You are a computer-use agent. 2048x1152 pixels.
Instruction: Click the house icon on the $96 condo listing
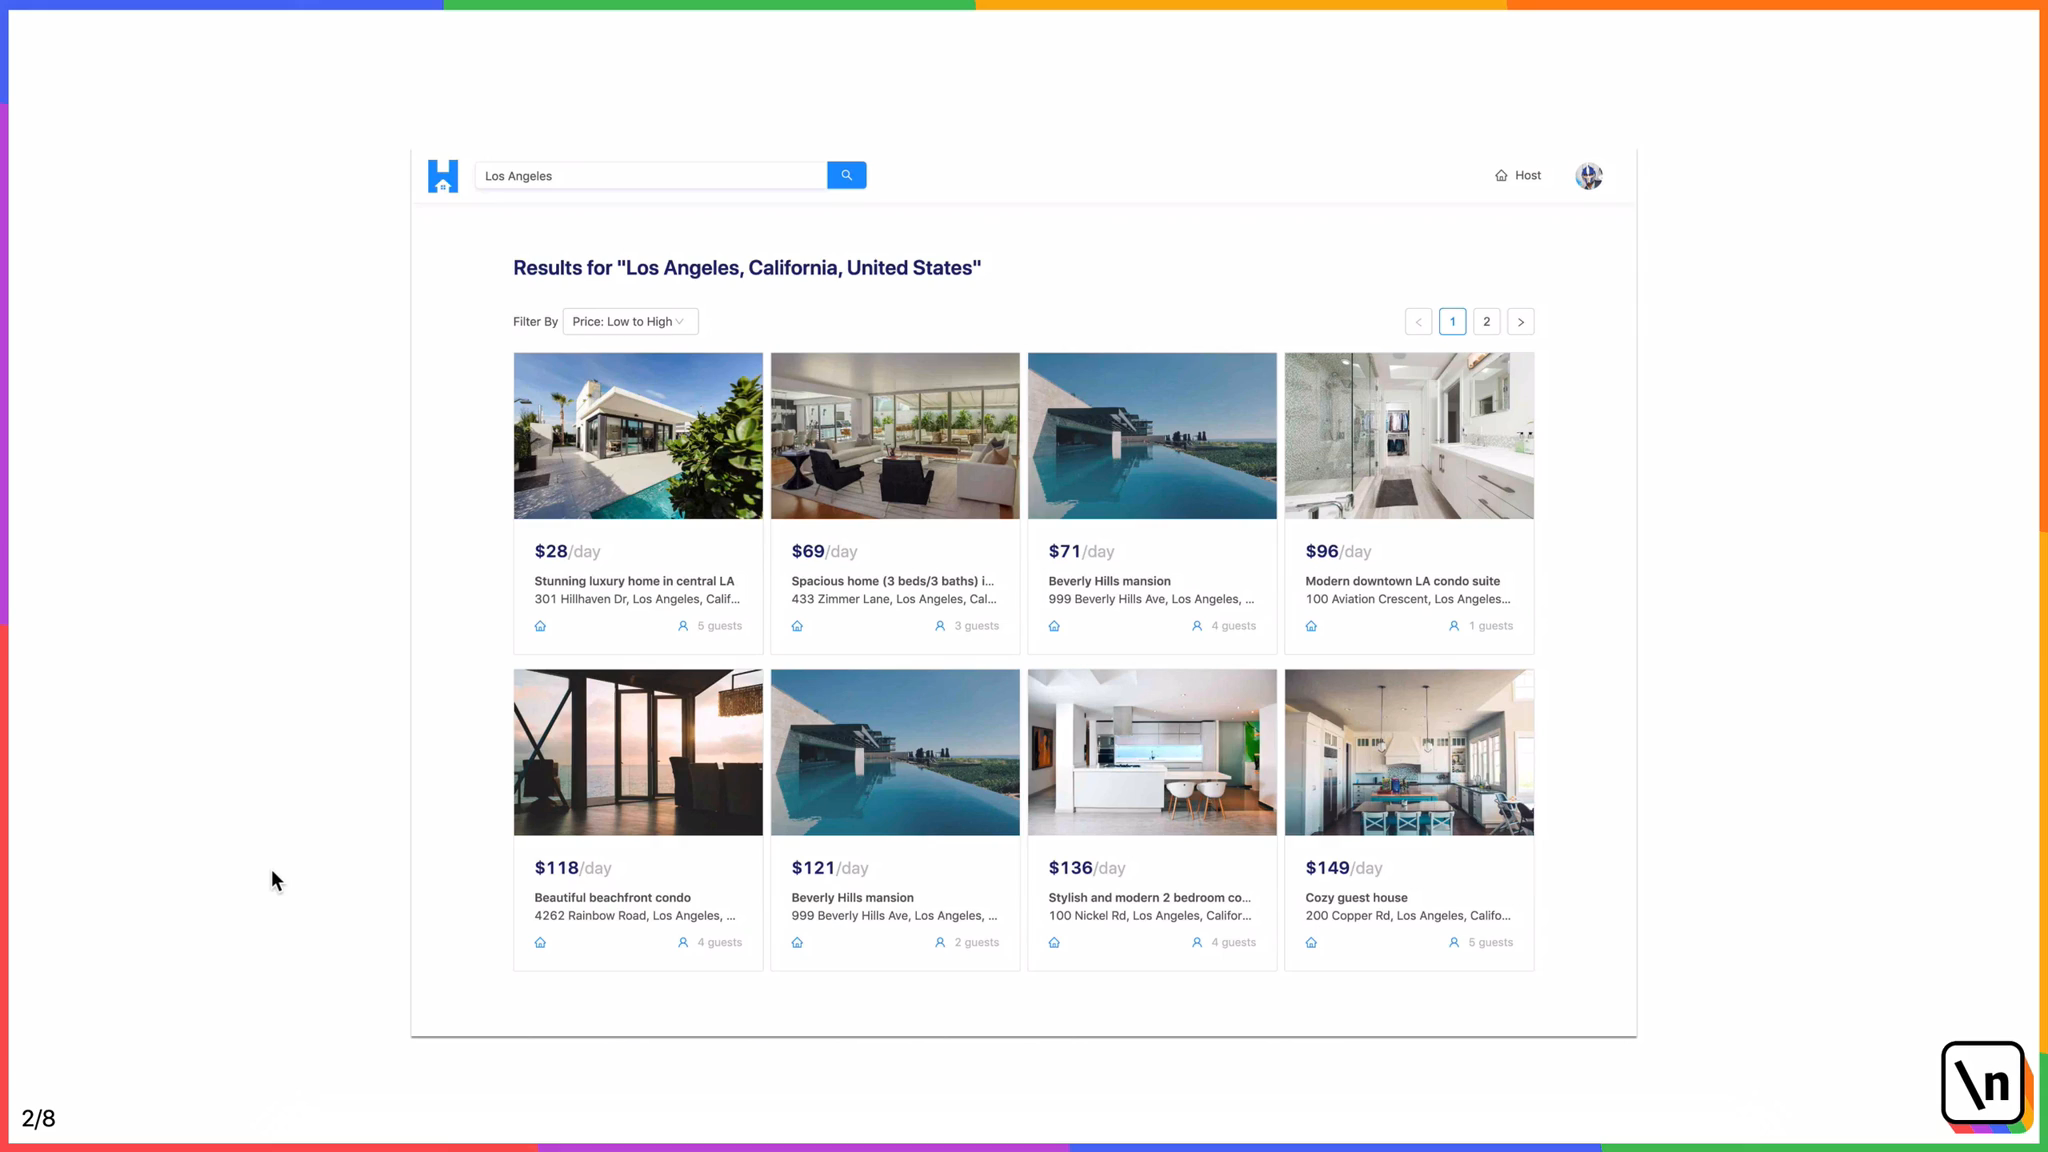click(1311, 626)
